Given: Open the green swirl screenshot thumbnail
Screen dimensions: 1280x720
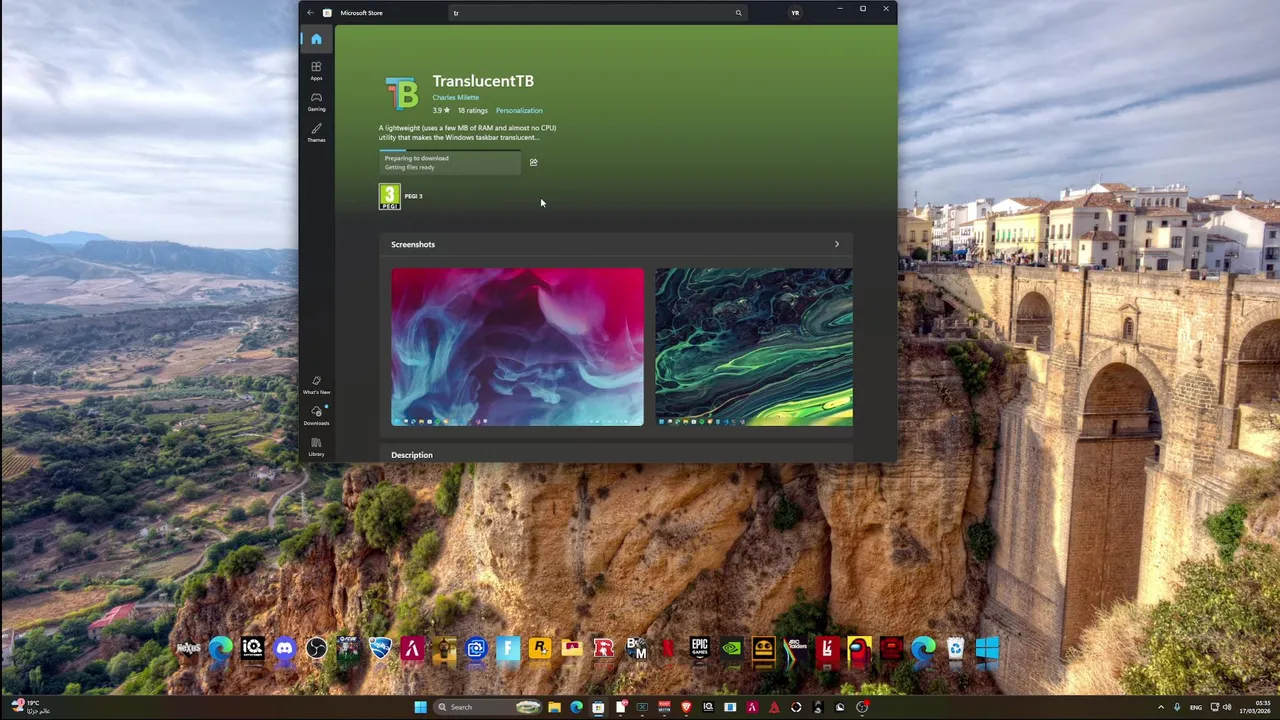Looking at the screenshot, I should (754, 346).
